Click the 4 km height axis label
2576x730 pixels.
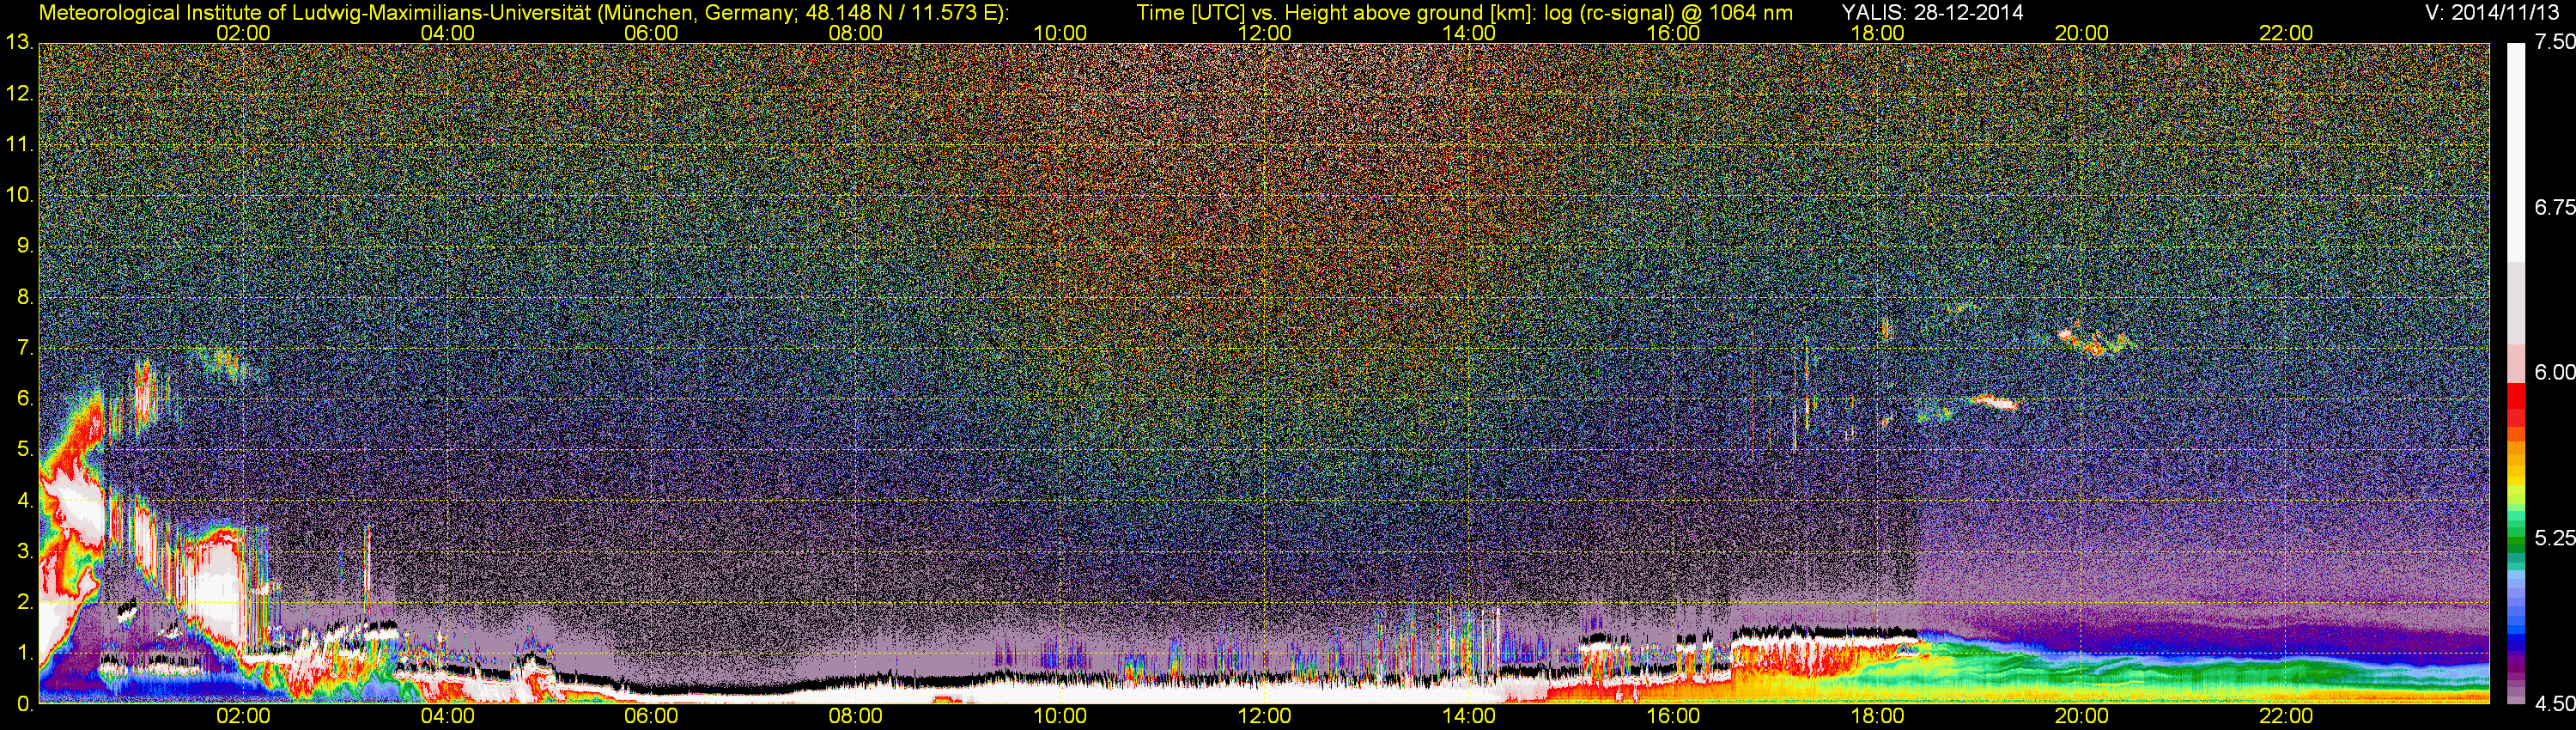[x=25, y=501]
